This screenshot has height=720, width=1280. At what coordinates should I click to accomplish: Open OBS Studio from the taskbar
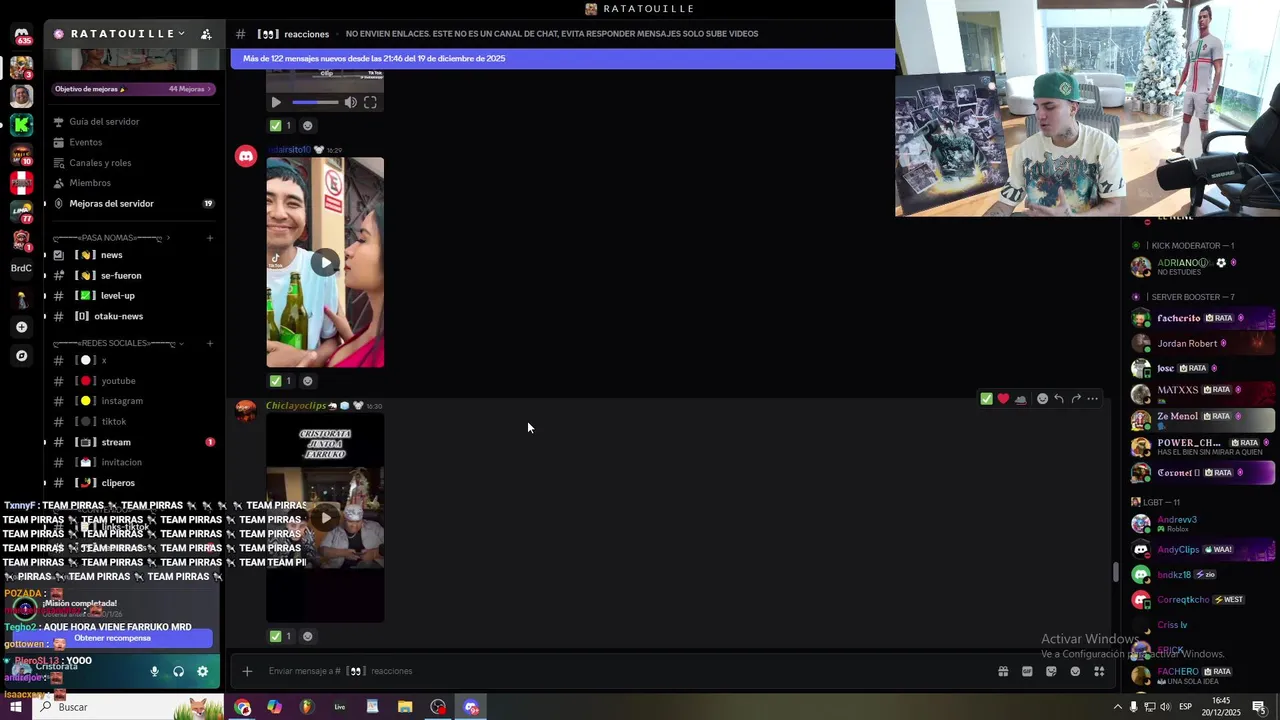click(438, 707)
